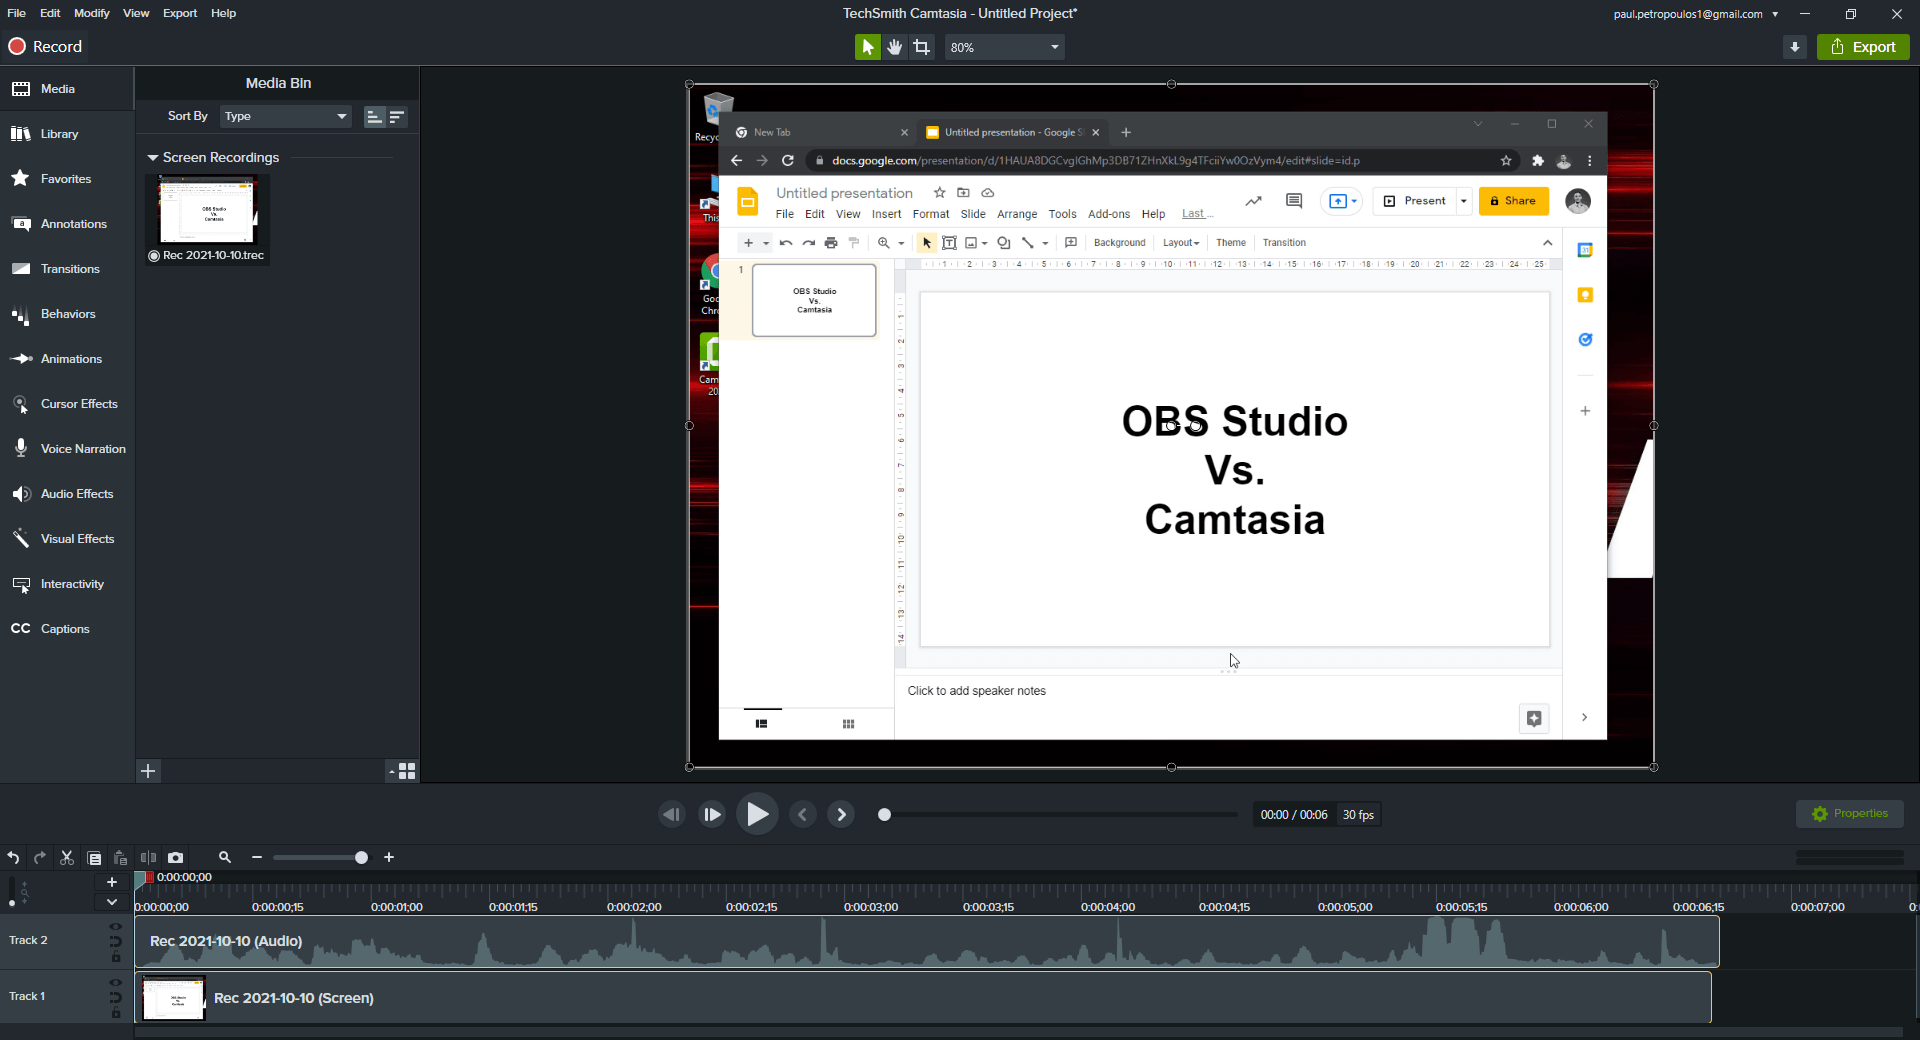Image resolution: width=1920 pixels, height=1040 pixels.
Task: Open the Interactivity tab
Action: 67,584
